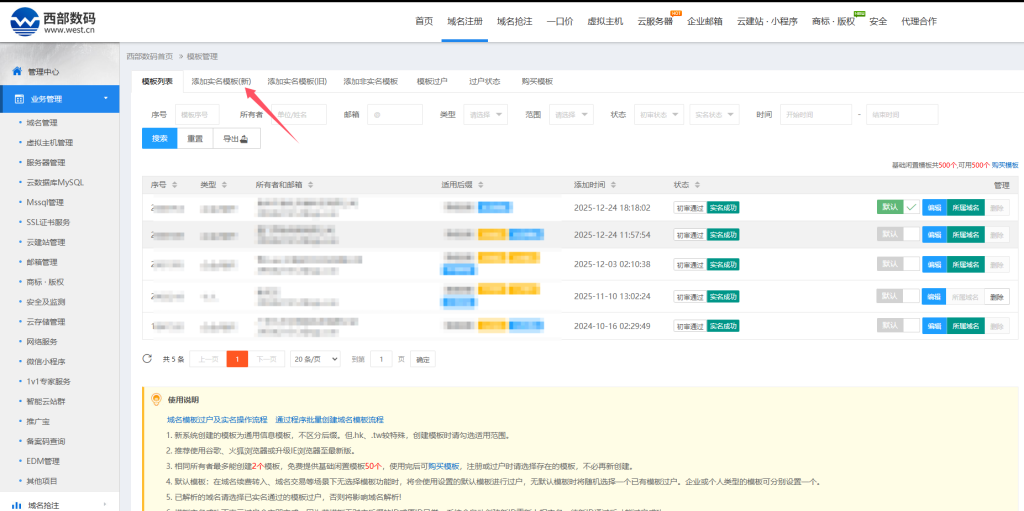Screen dimensions: 1024x511
Task: Click the lightbulb icon next to 使用说明
Action: (x=156, y=399)
